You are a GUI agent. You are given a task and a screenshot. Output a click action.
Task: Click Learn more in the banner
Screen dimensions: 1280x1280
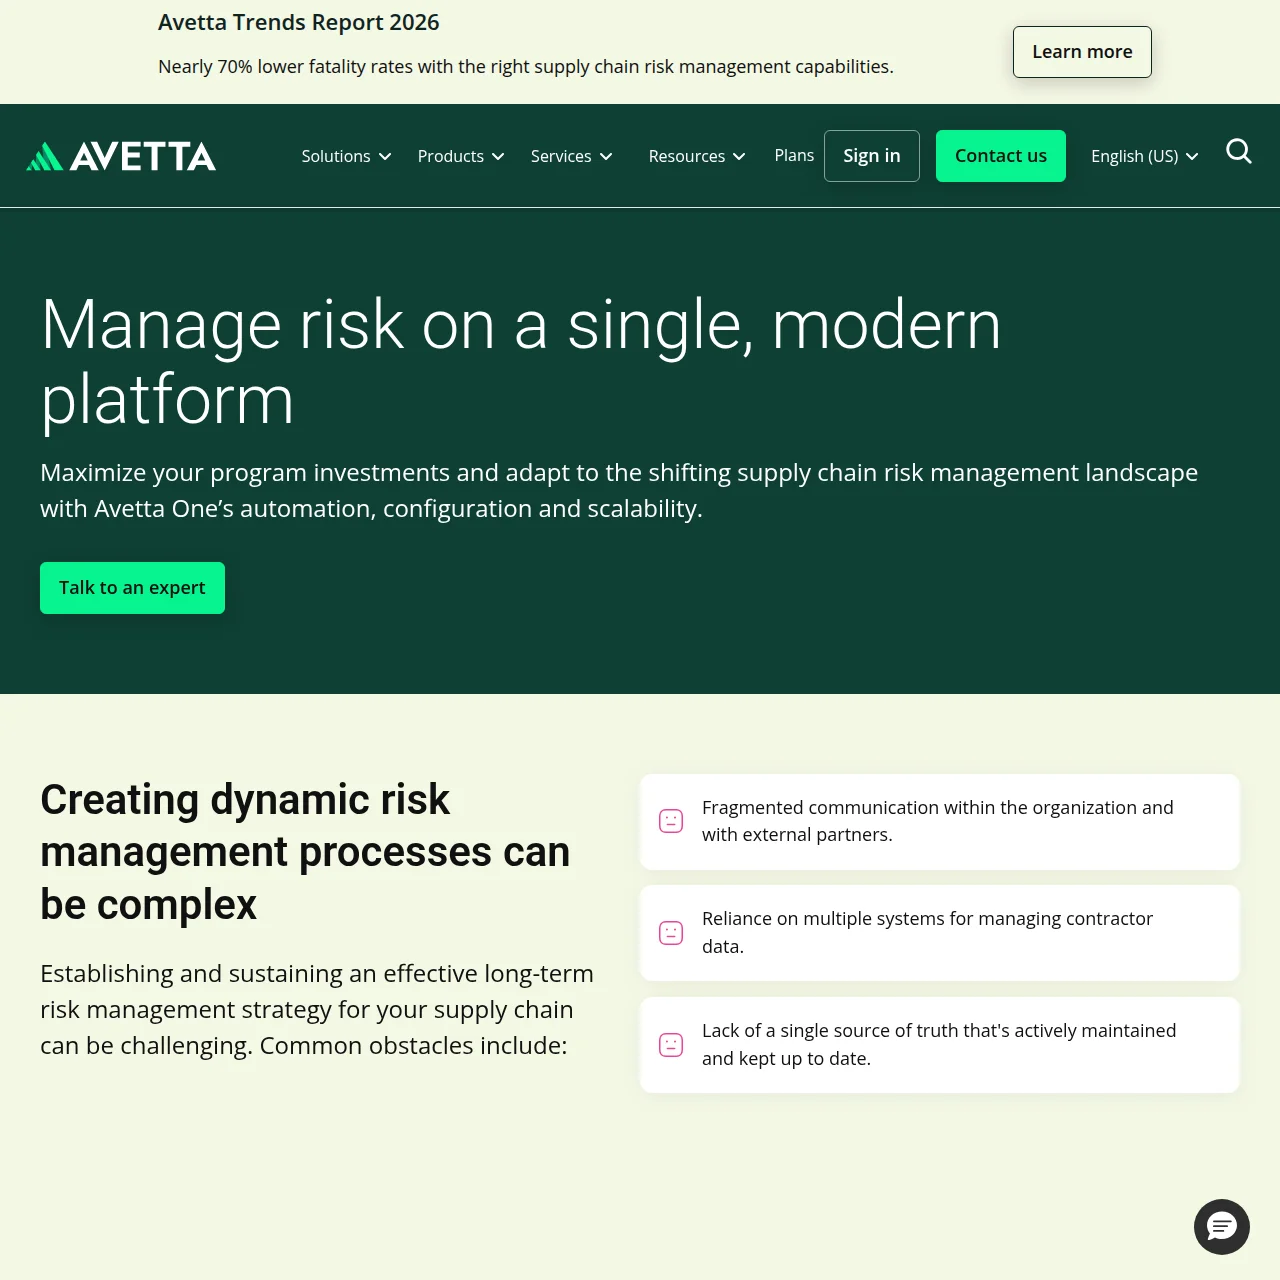[1082, 52]
